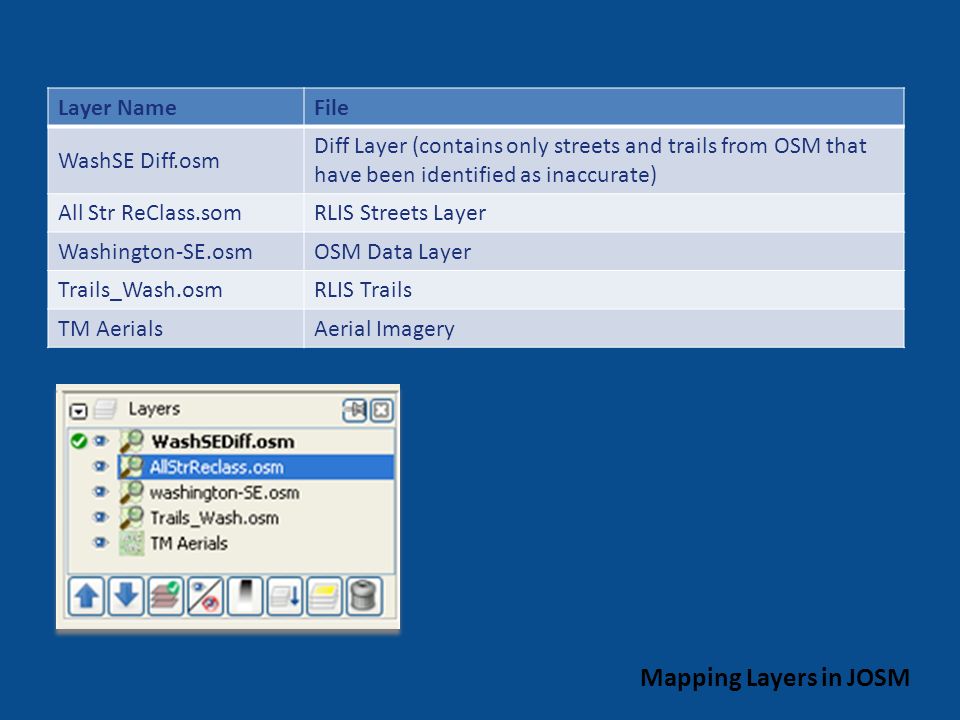The height and width of the screenshot is (720, 960).
Task: Click magnifier data icon of WashSEDiff.osm
Action: tap(131, 441)
